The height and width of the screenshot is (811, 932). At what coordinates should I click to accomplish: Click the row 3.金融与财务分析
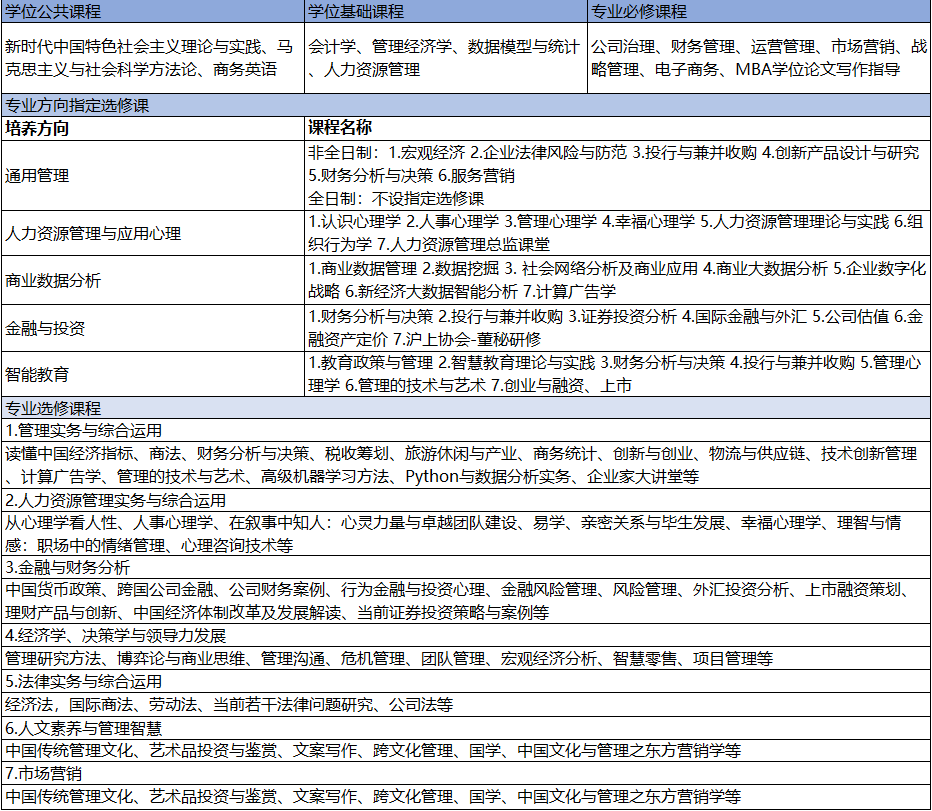pyautogui.click(x=466, y=567)
